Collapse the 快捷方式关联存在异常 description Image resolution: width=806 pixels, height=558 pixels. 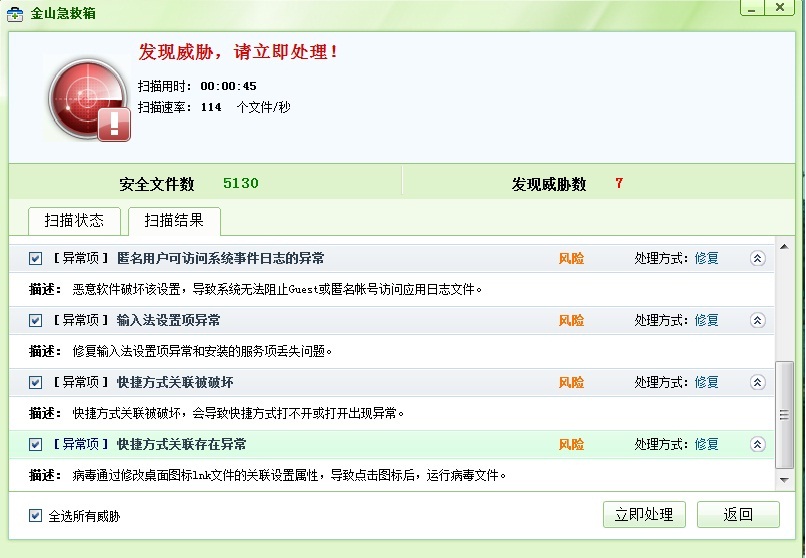(757, 444)
